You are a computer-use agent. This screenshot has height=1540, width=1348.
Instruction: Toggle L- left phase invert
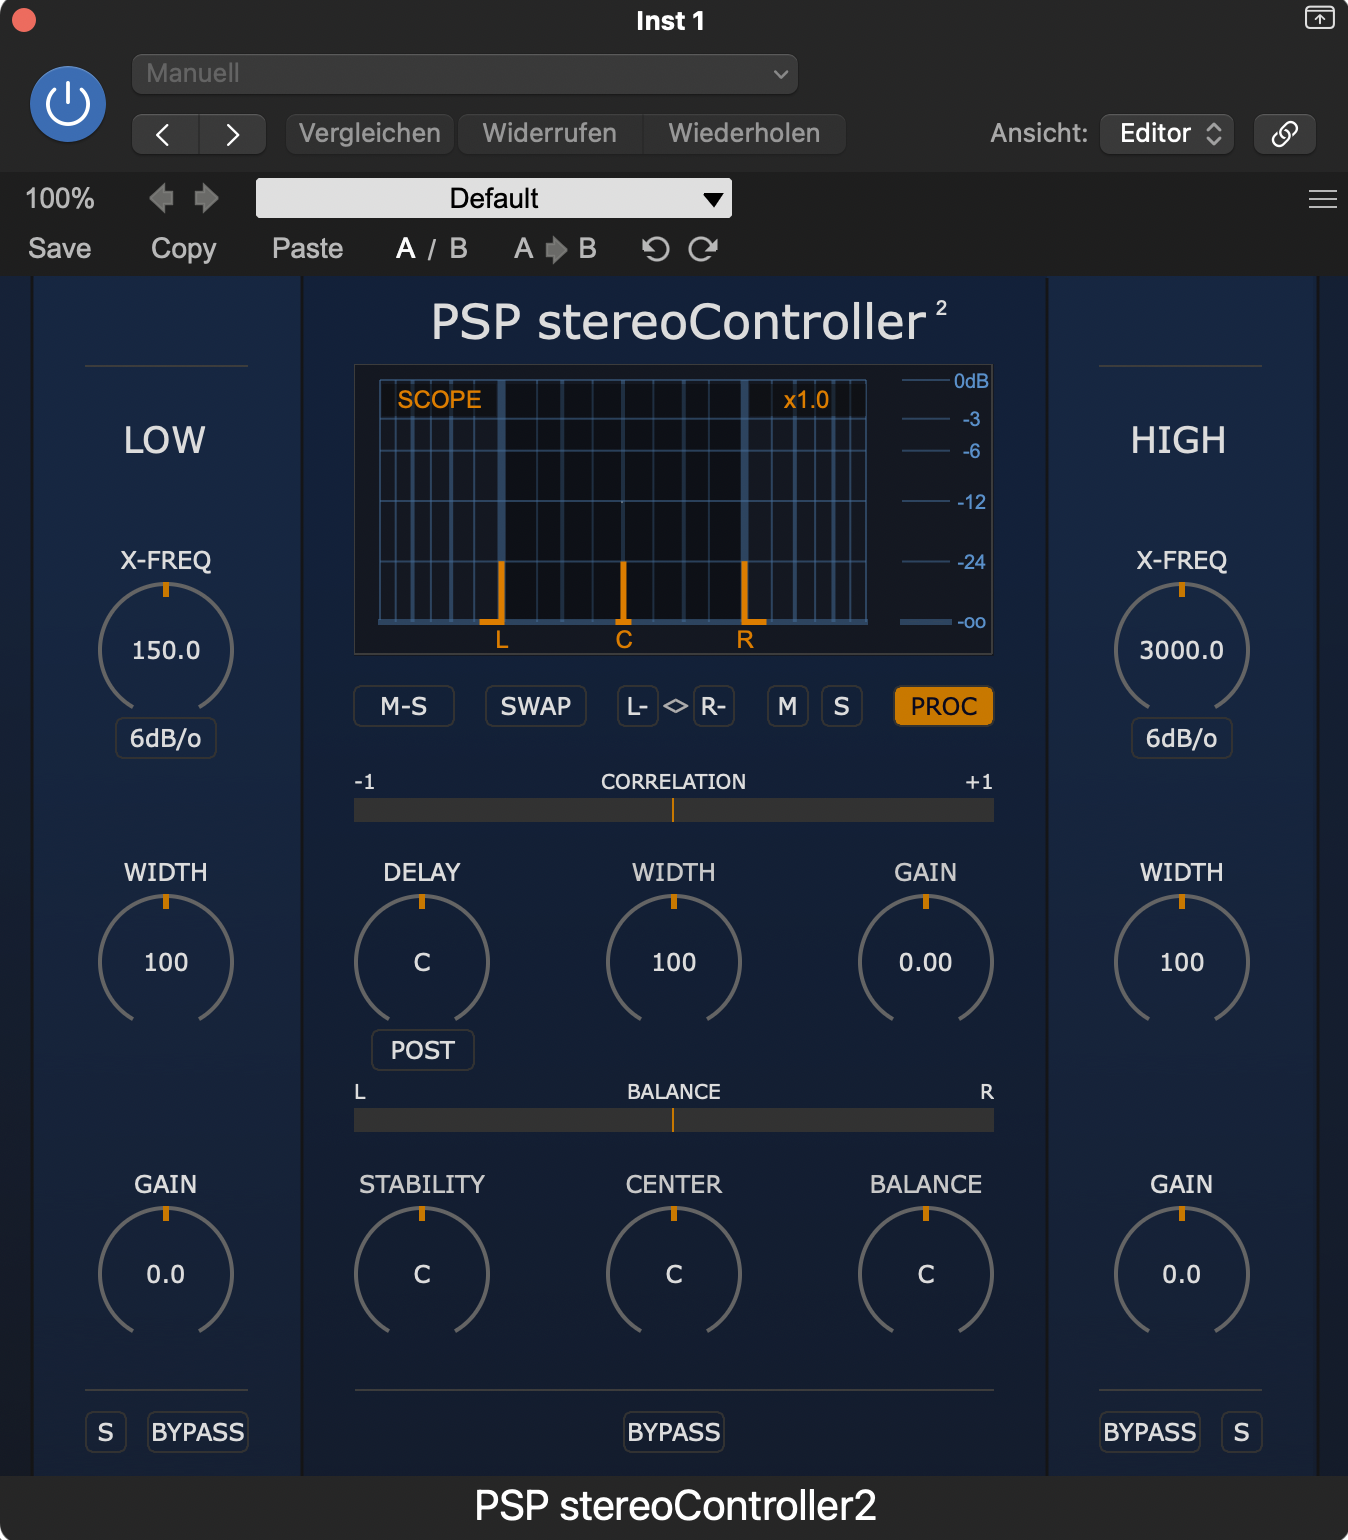[x=638, y=706]
